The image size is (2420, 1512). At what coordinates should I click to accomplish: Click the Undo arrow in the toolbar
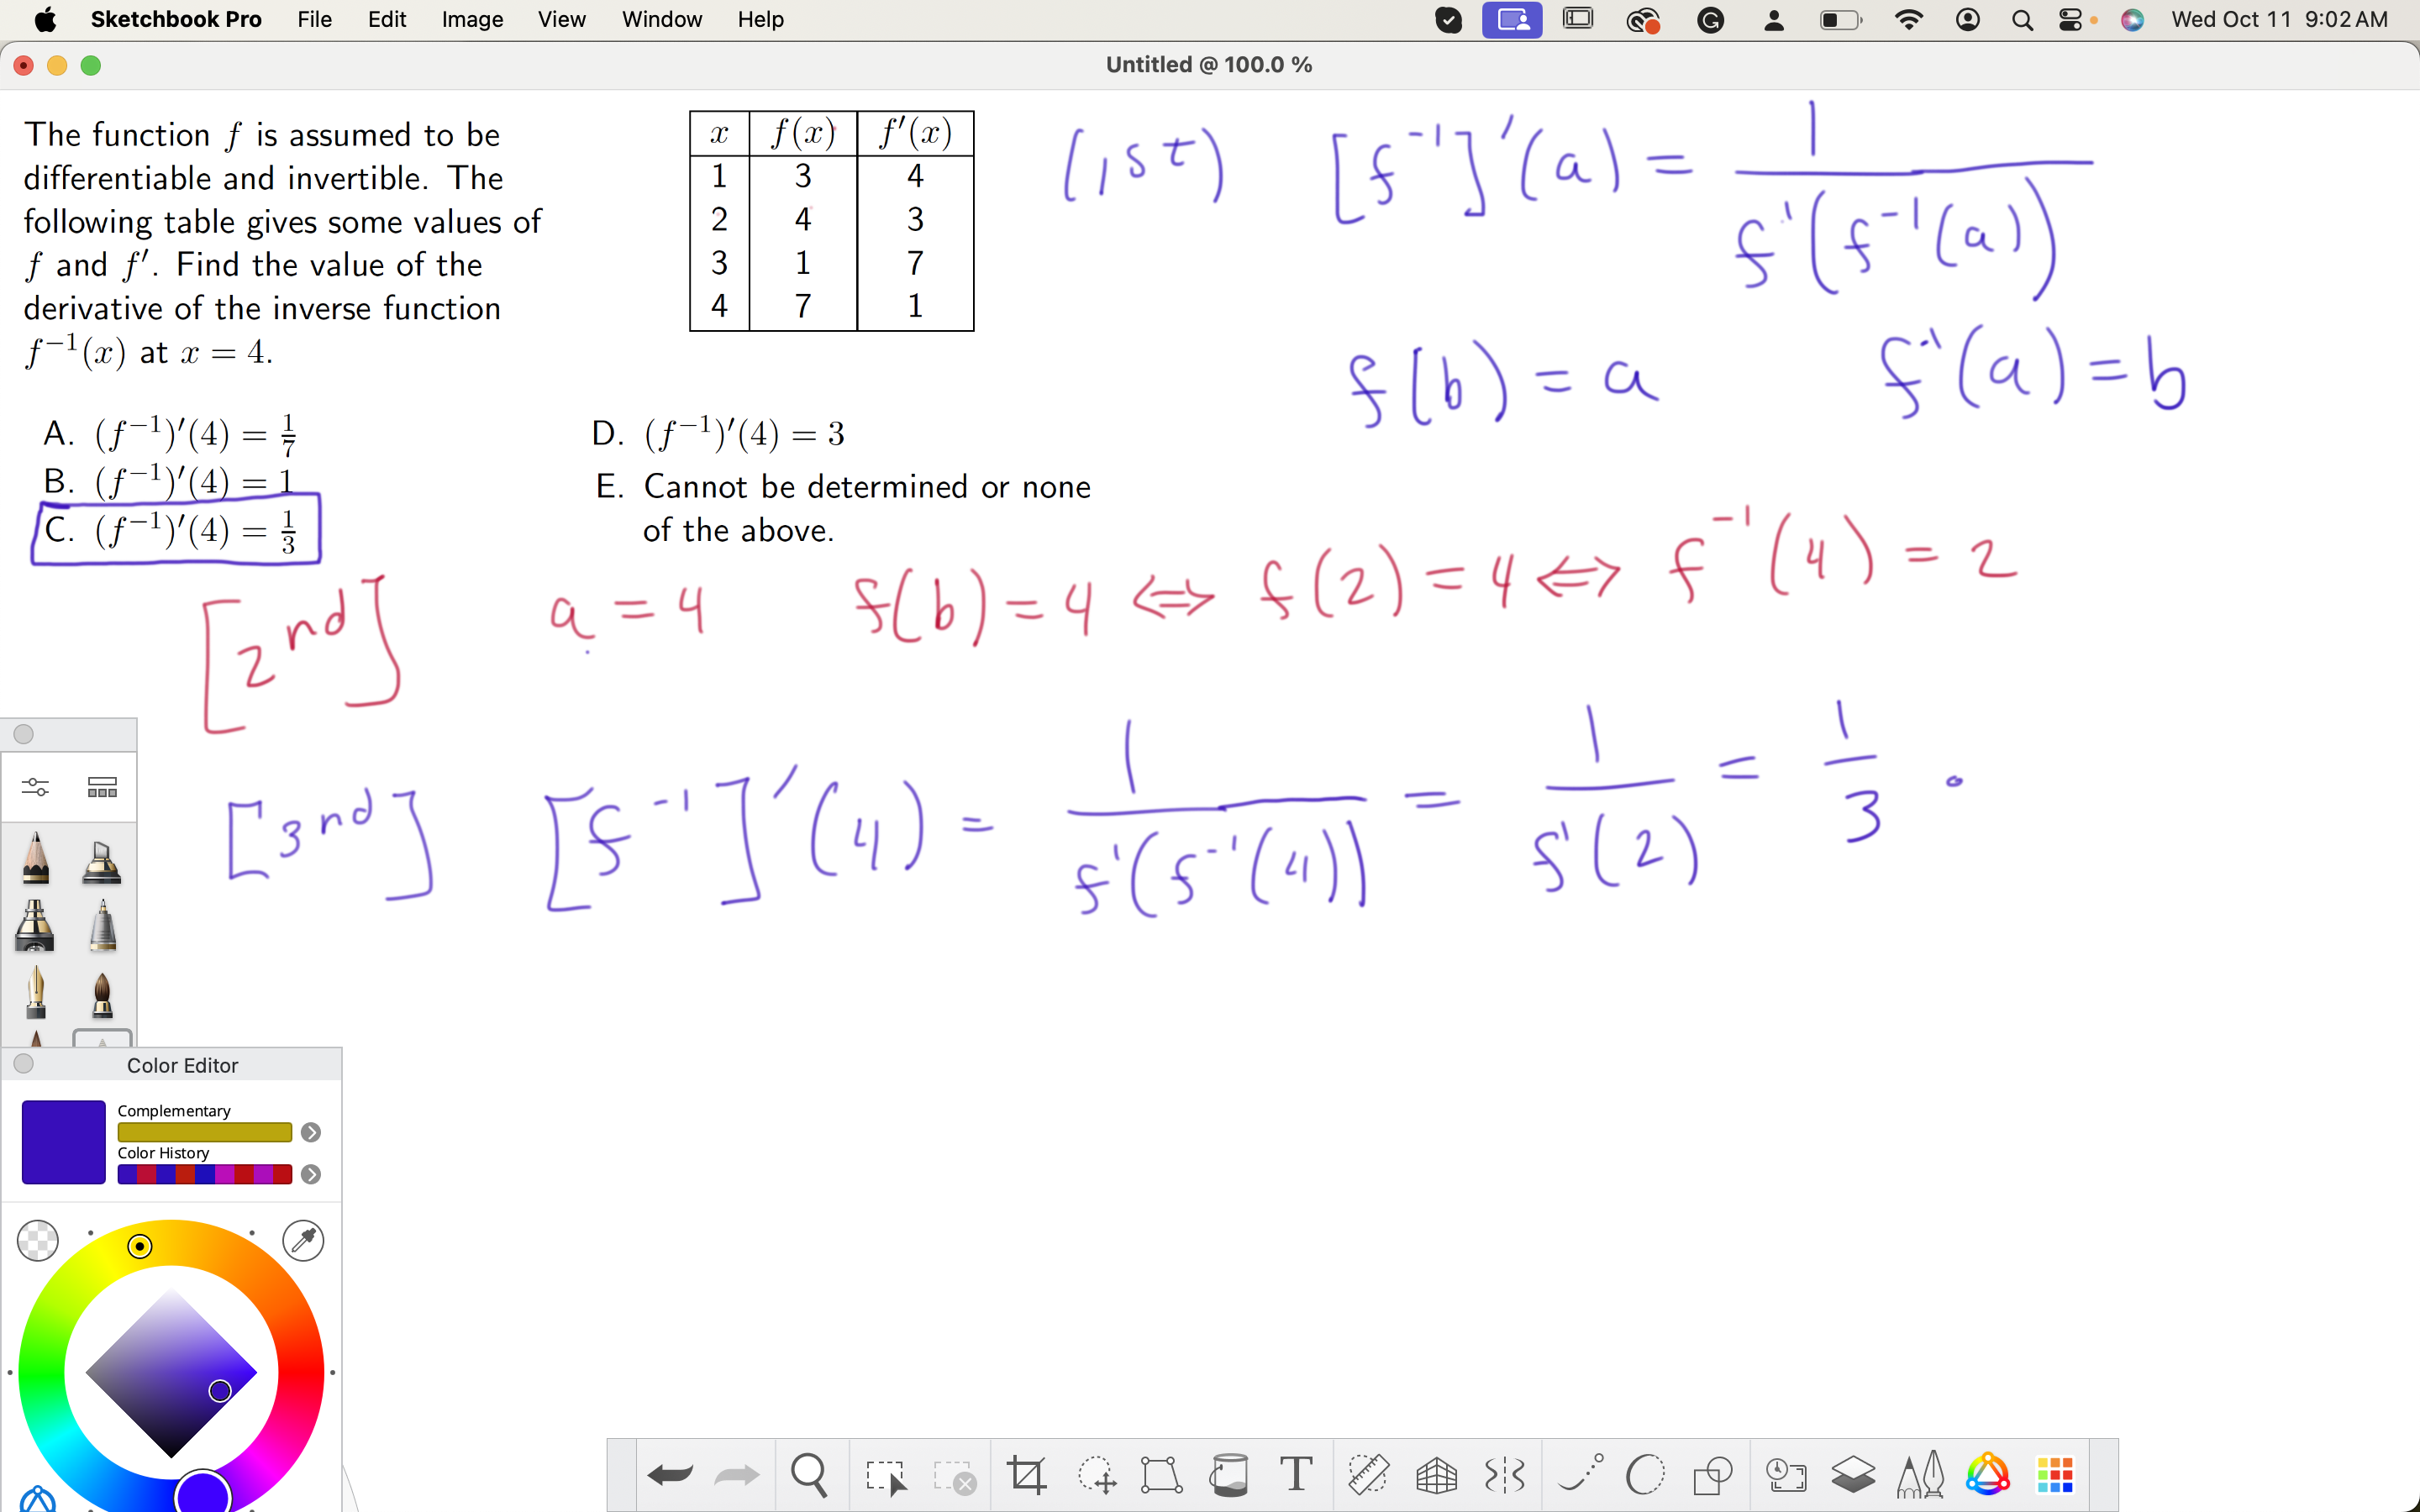pyautogui.click(x=669, y=1474)
